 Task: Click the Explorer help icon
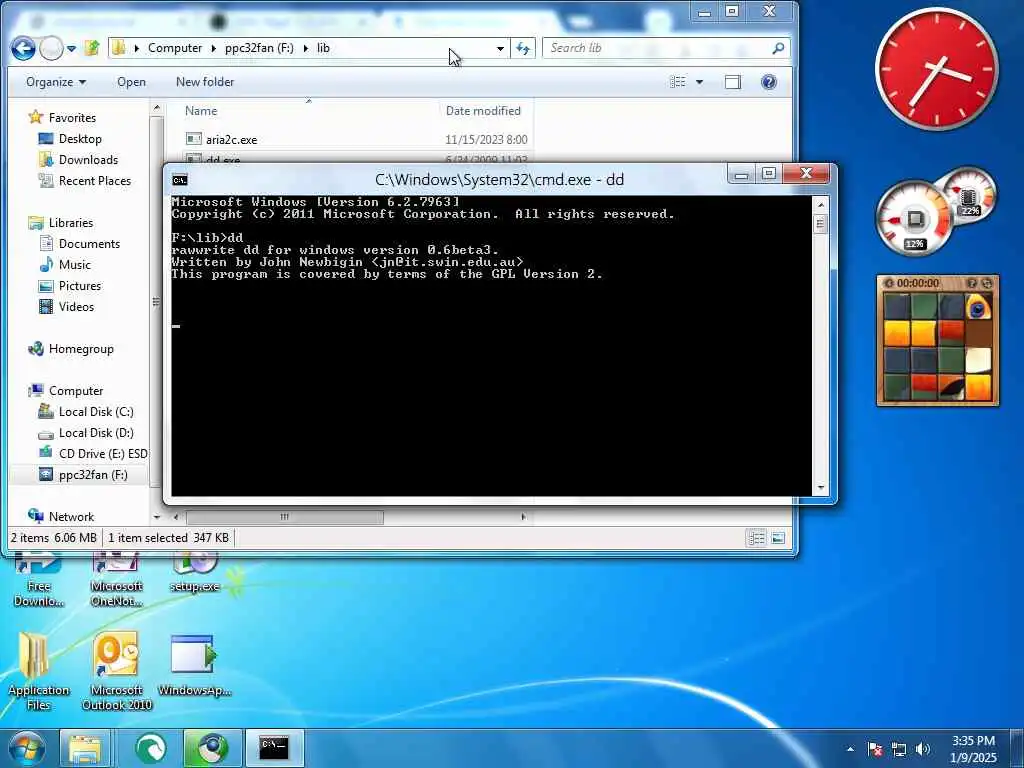769,82
